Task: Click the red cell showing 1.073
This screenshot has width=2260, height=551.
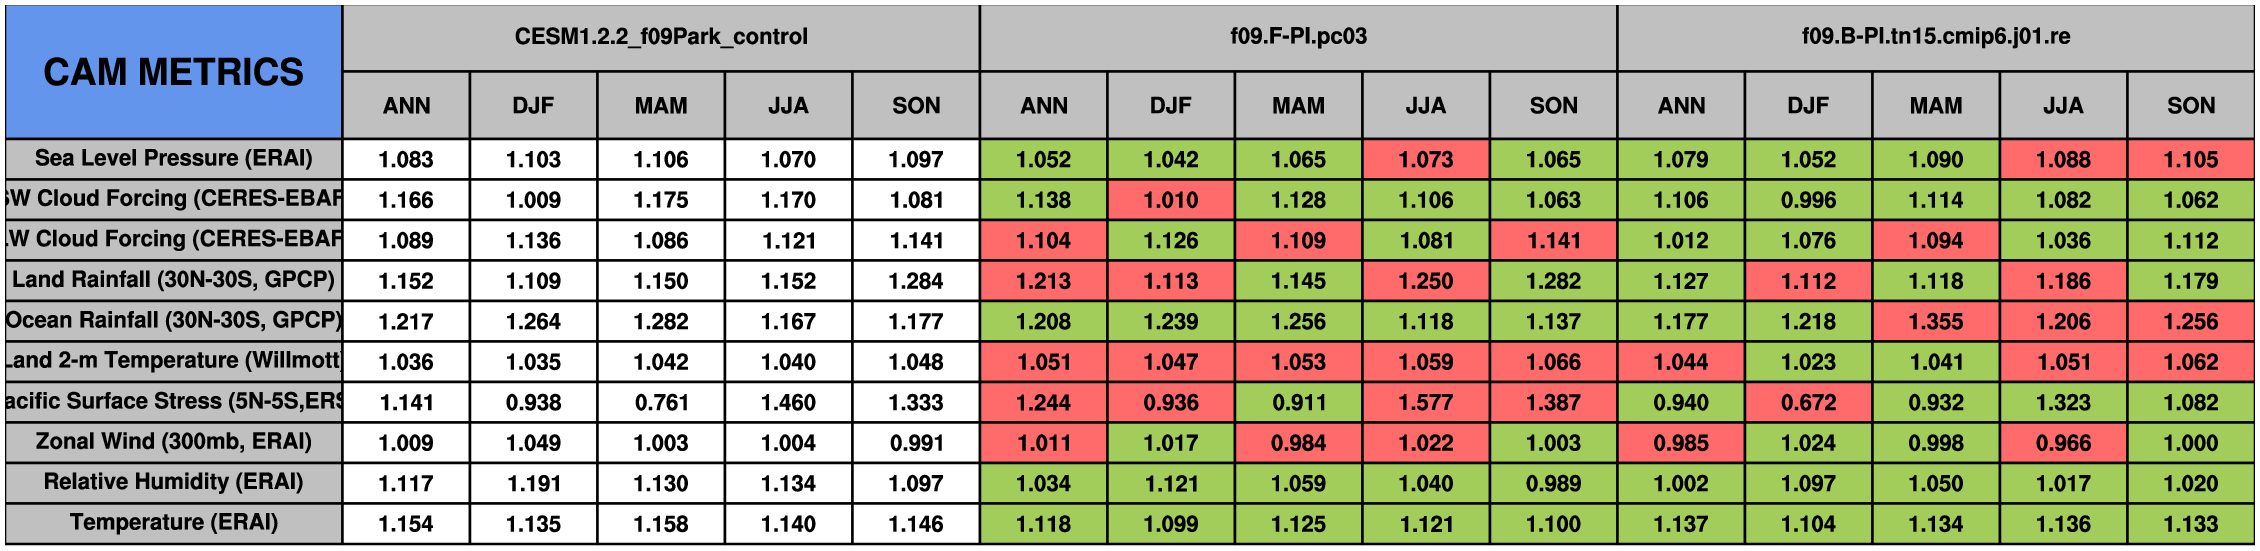Action: point(1425,159)
